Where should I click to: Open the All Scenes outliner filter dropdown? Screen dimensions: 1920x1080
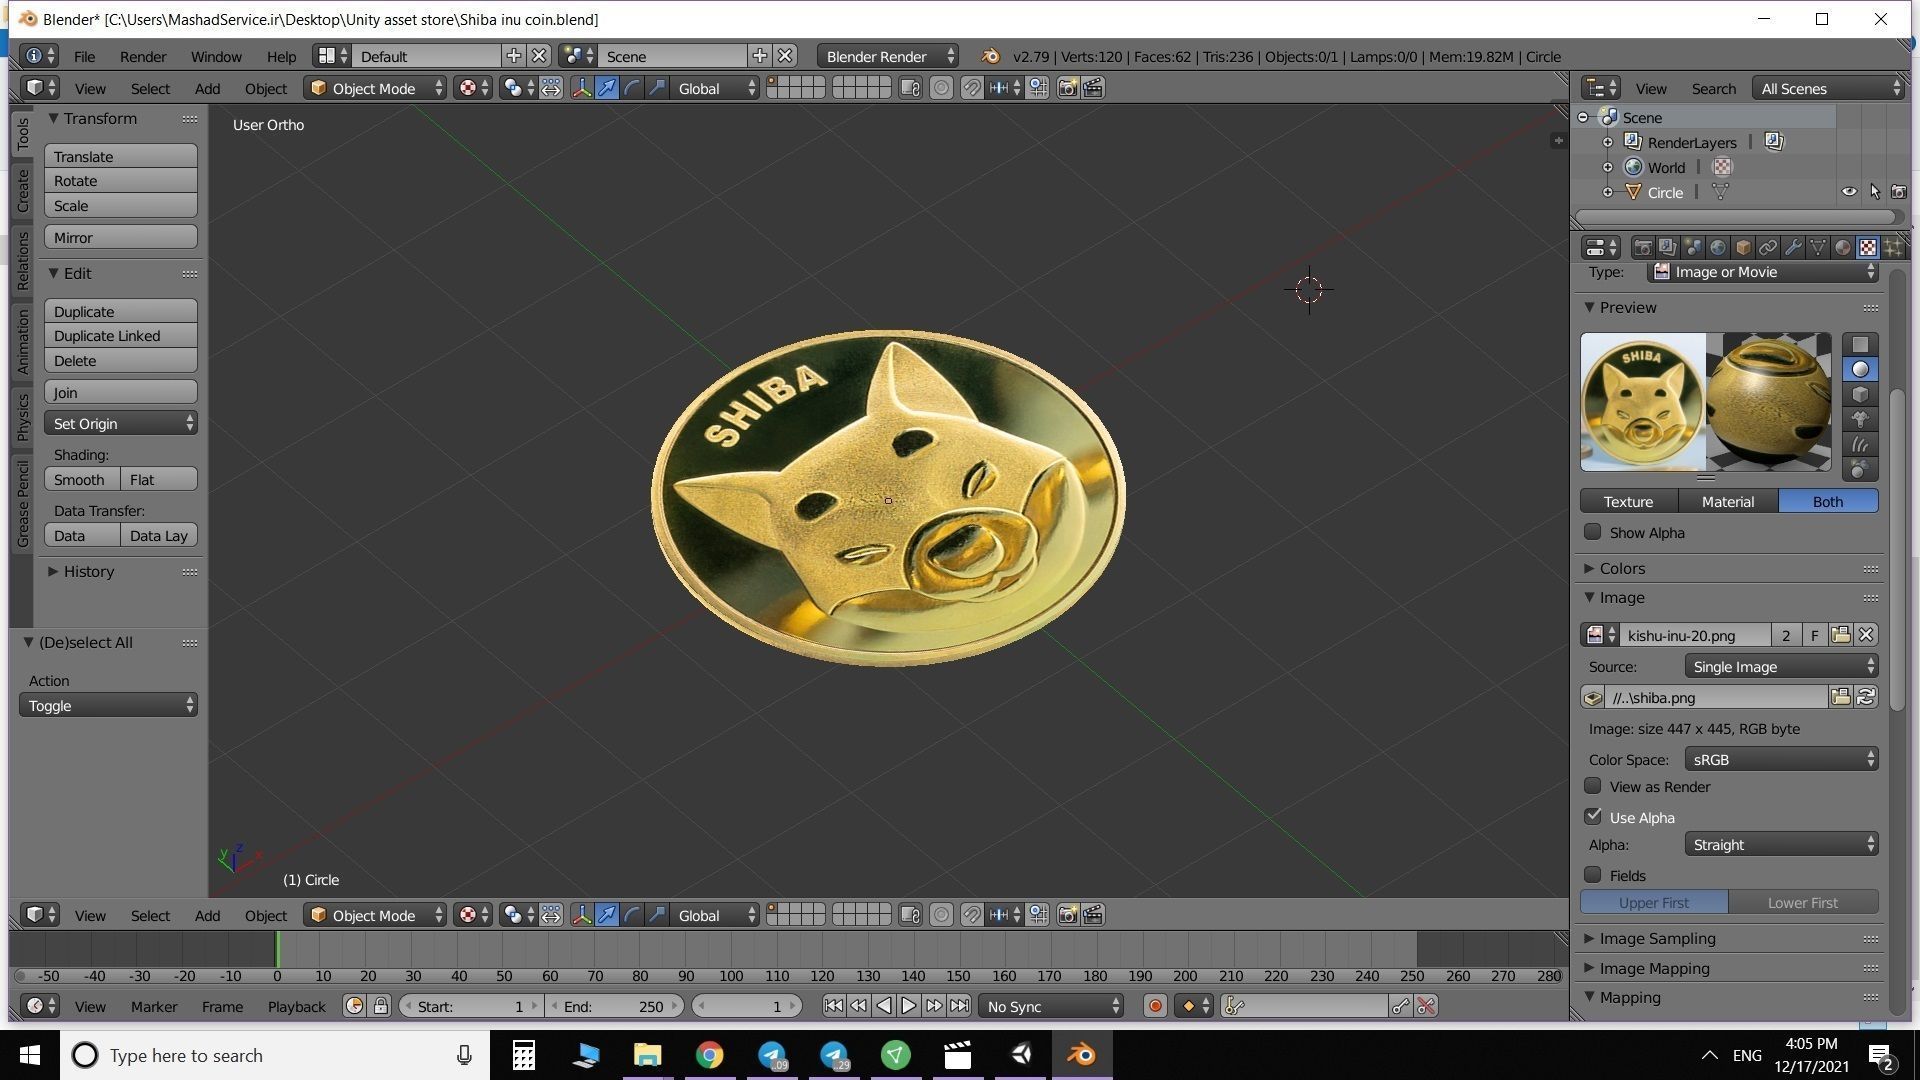(x=1828, y=88)
